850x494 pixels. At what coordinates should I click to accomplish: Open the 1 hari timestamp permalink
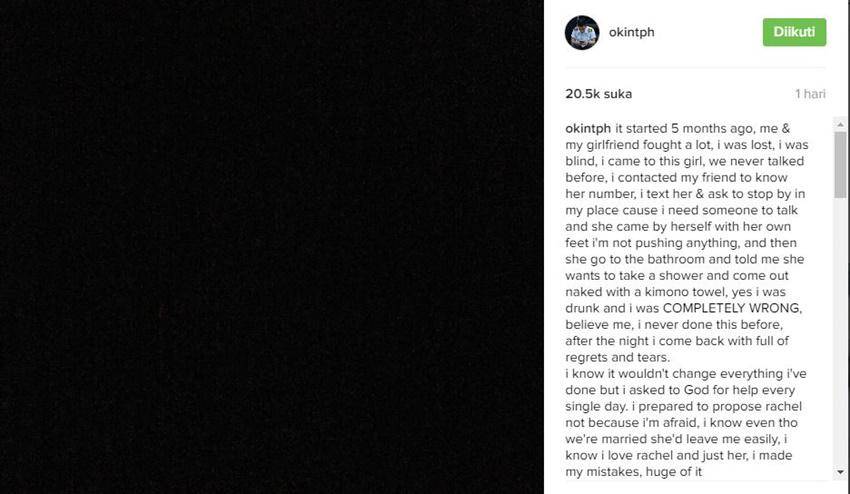pyautogui.click(x=810, y=94)
